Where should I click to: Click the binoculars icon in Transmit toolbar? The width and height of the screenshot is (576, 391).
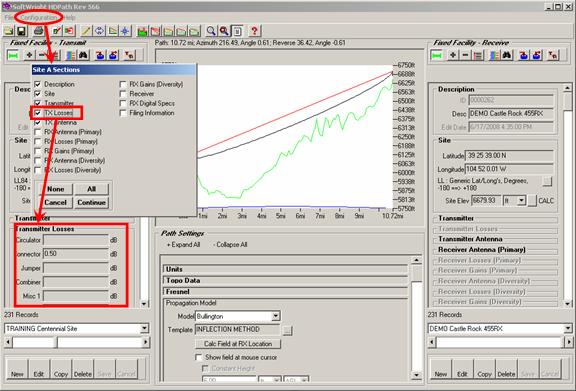(x=84, y=55)
